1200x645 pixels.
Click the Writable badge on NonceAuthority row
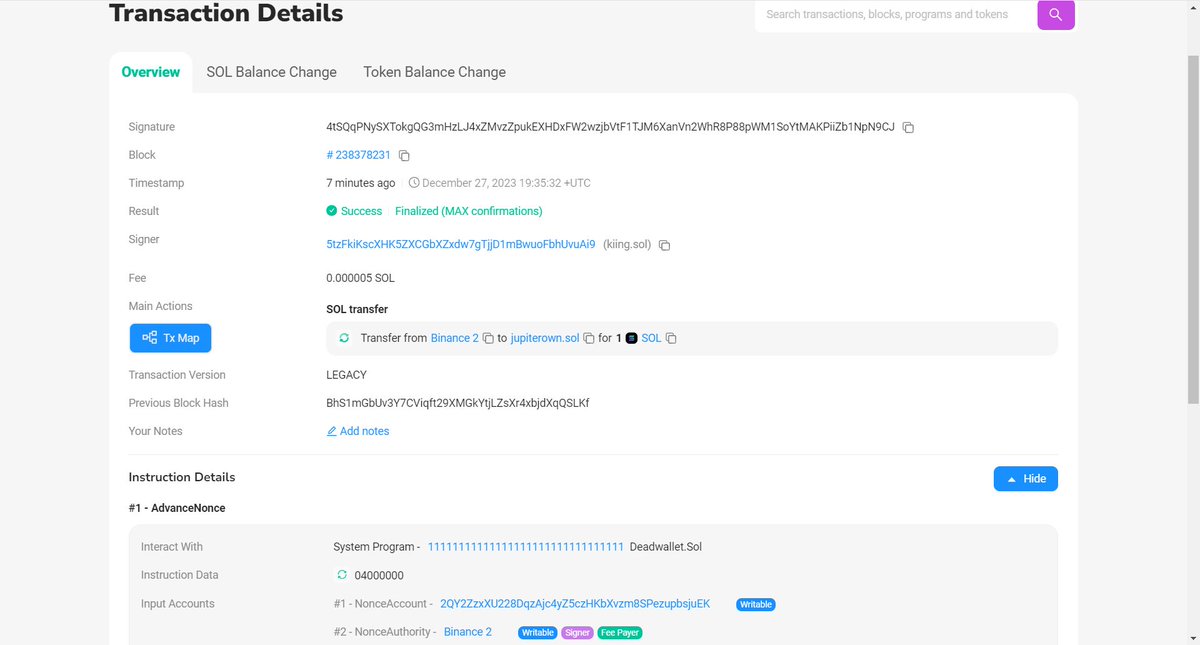coord(538,633)
